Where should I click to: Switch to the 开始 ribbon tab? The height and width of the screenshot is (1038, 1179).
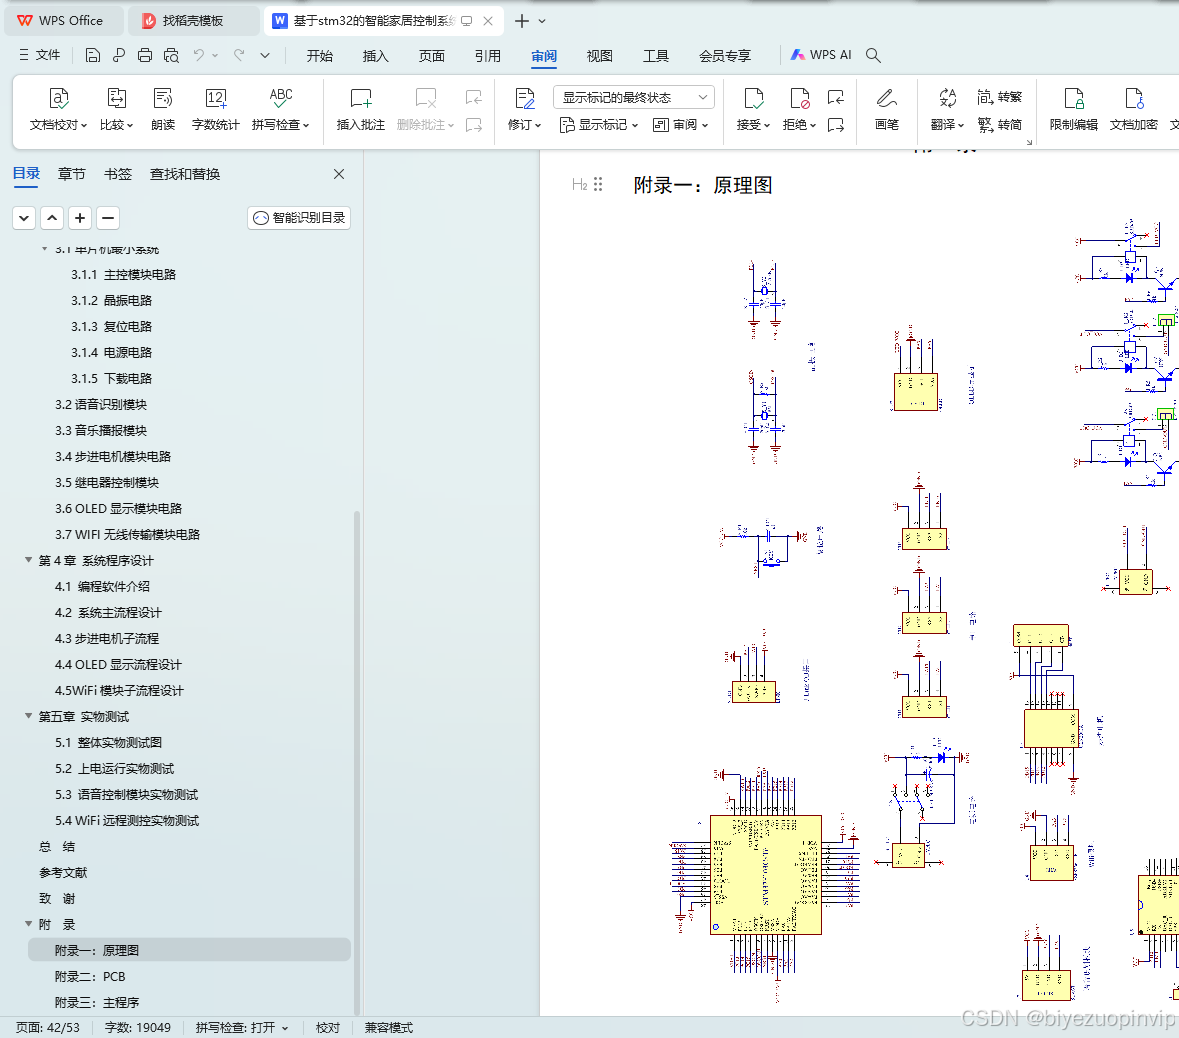click(x=320, y=56)
